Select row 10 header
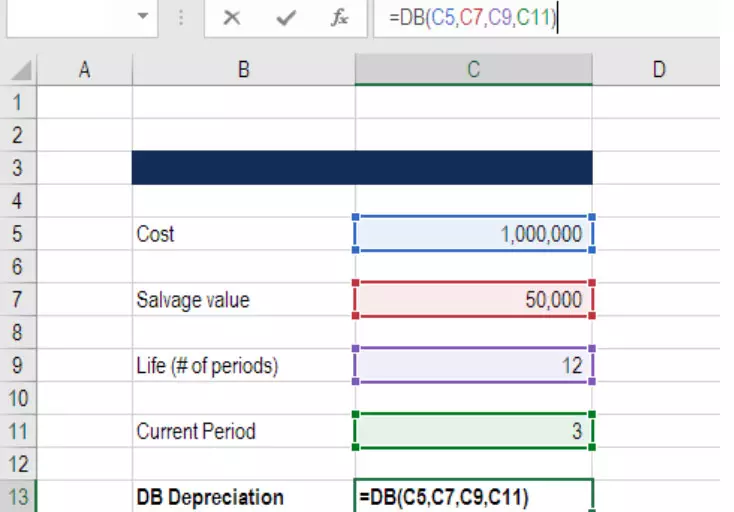Screen dimensions: 734x512 (x=18, y=398)
